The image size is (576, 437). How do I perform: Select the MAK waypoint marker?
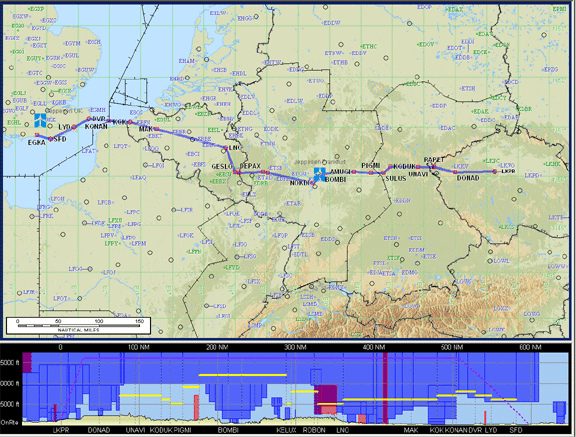[x=156, y=129]
